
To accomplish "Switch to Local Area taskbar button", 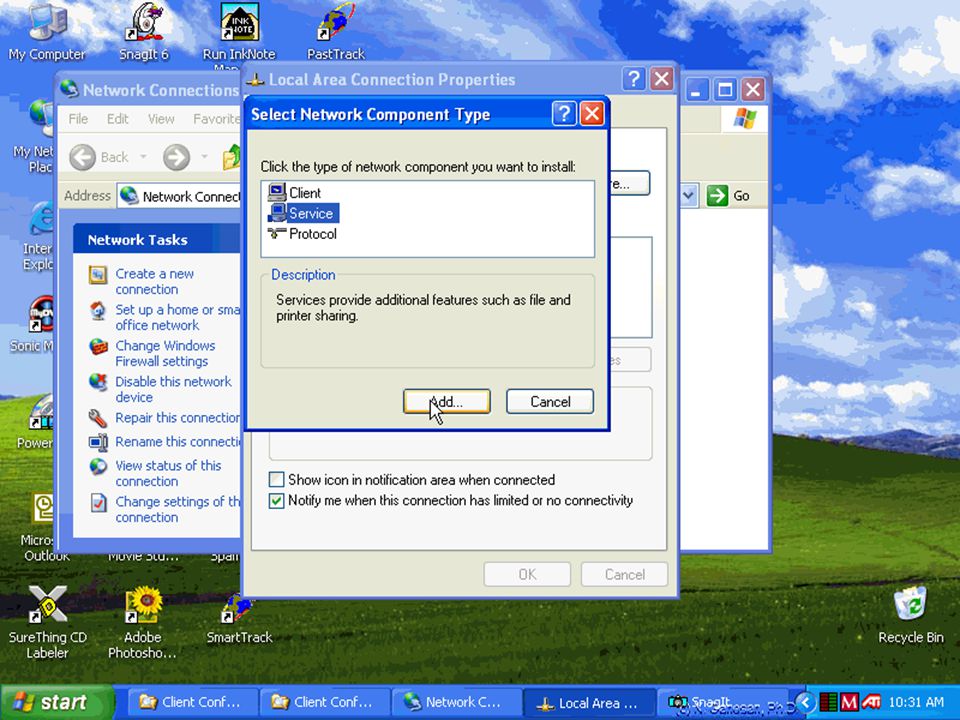I will coord(589,702).
